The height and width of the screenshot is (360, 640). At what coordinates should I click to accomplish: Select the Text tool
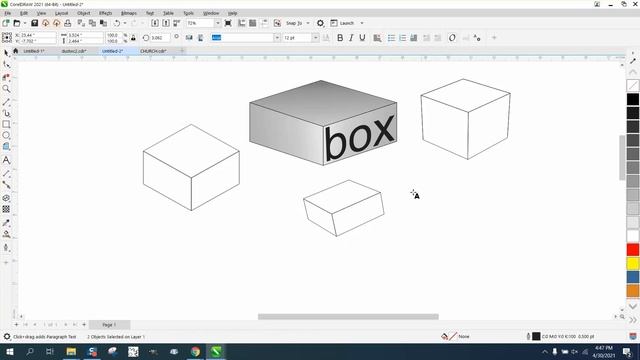(6, 160)
